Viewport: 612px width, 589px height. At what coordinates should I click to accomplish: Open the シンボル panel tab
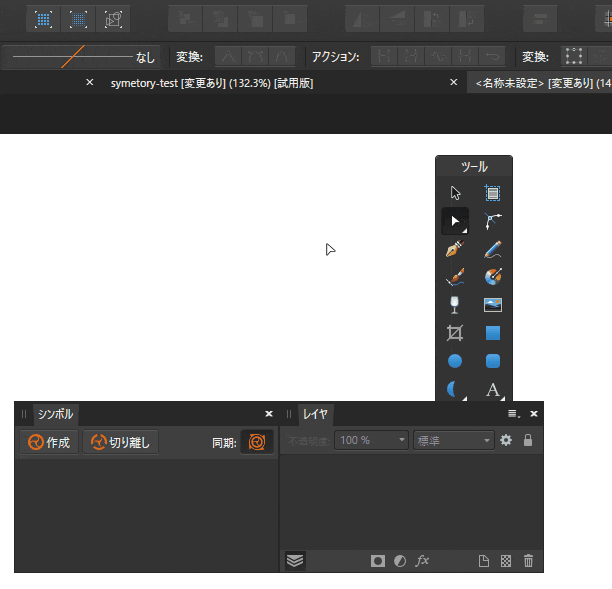point(55,414)
